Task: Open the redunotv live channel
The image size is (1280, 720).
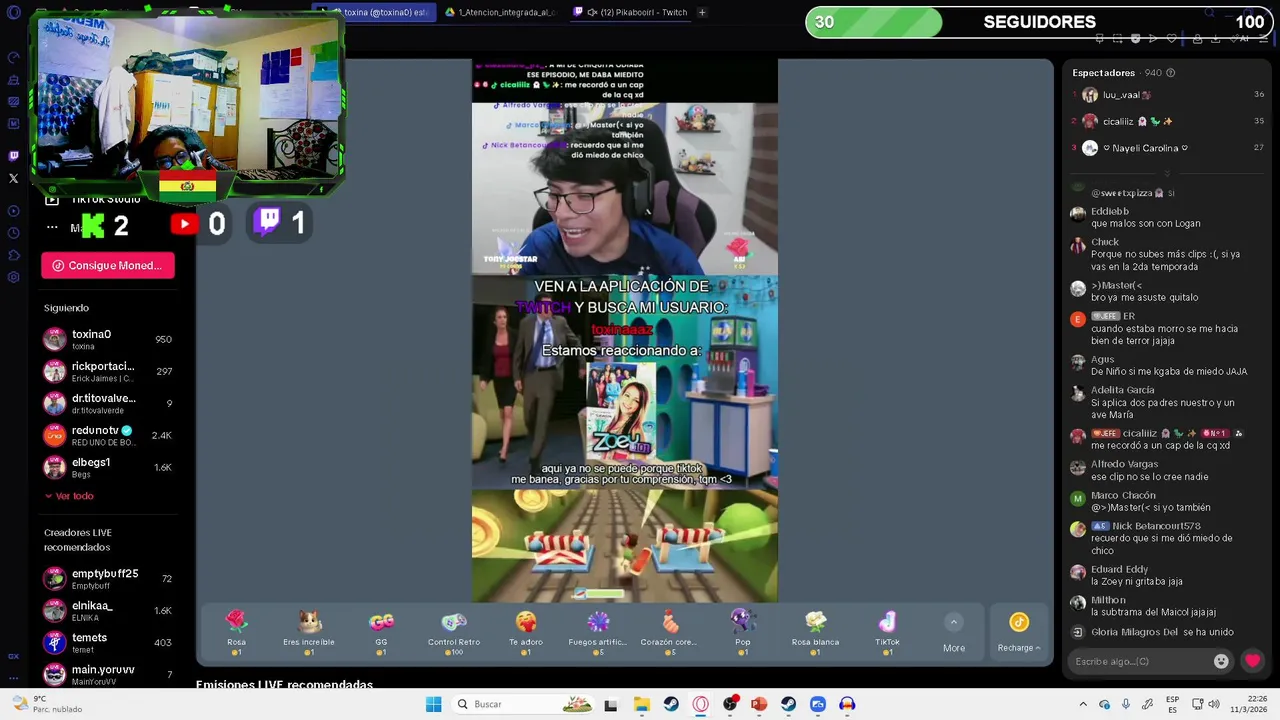Action: coord(107,435)
